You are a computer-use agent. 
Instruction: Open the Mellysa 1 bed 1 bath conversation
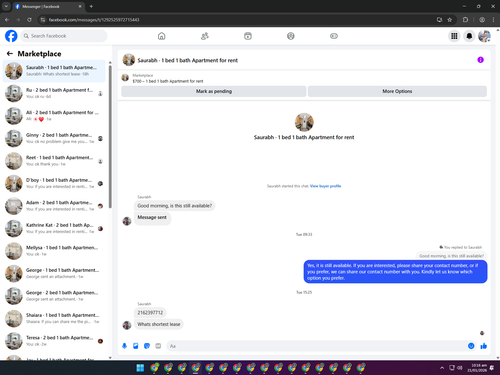(54, 251)
